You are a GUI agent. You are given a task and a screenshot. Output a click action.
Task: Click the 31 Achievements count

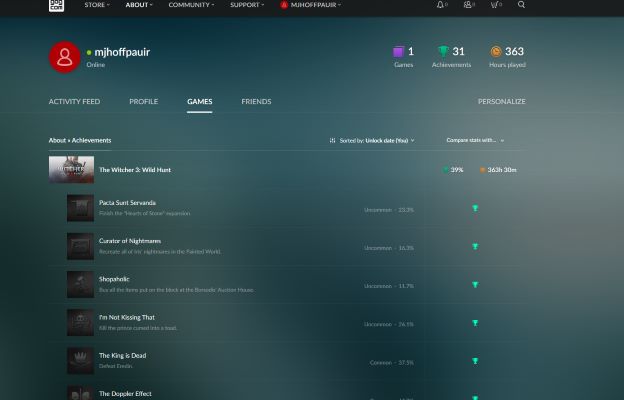click(458, 51)
